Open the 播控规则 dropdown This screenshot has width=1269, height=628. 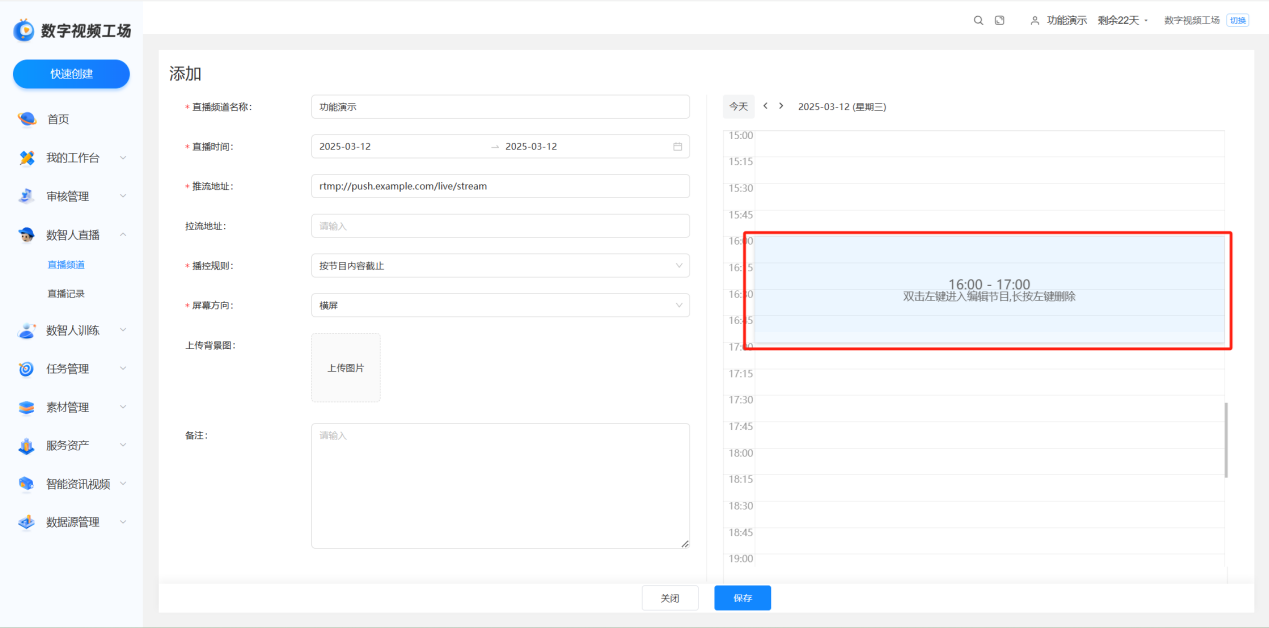(x=500, y=266)
